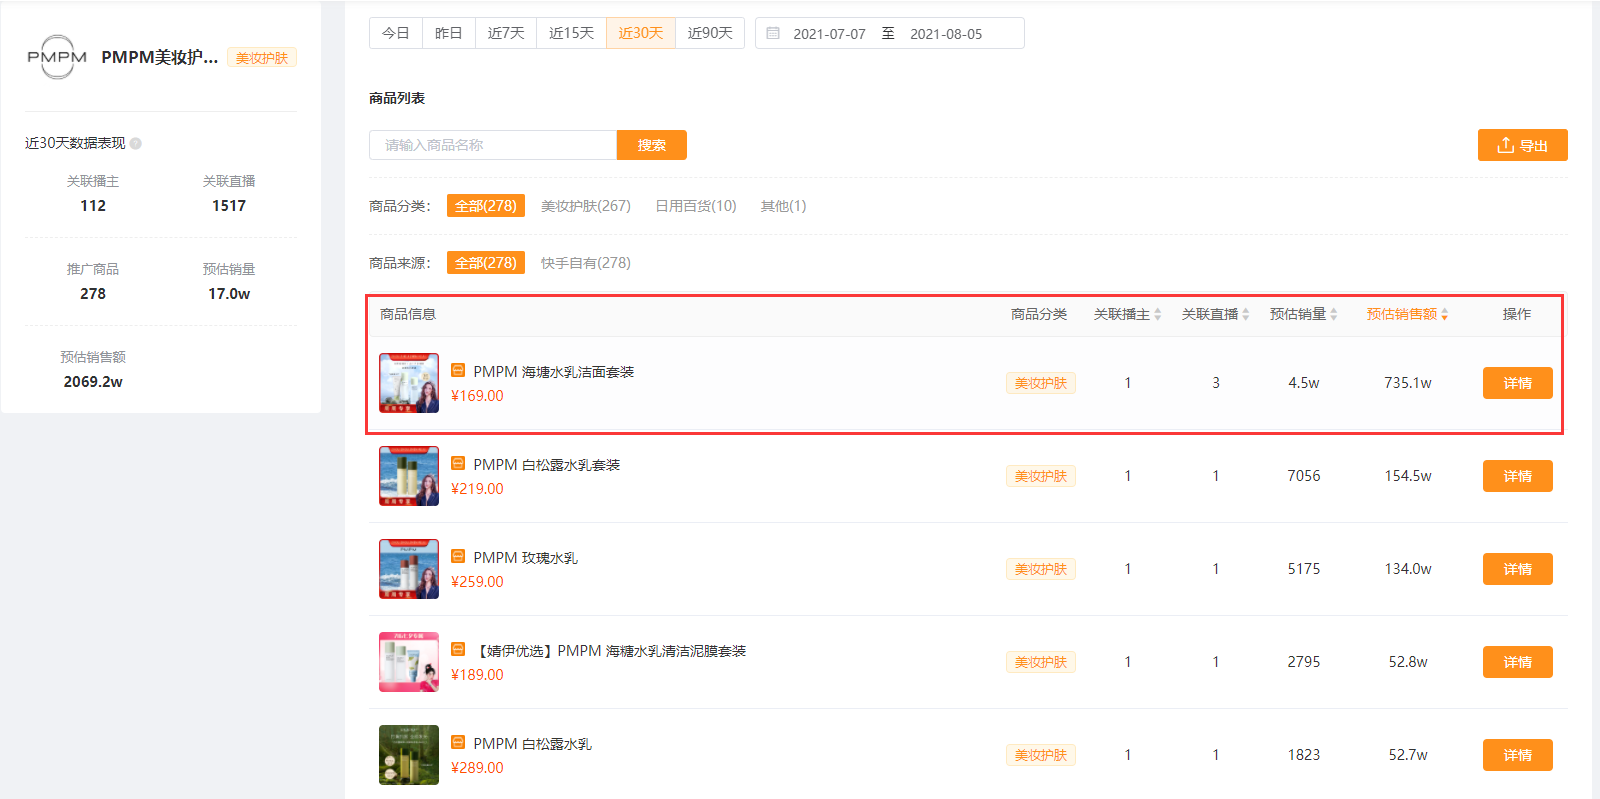The height and width of the screenshot is (799, 1600).
Task: Filter category by 日用百货(10)
Action: (x=696, y=206)
